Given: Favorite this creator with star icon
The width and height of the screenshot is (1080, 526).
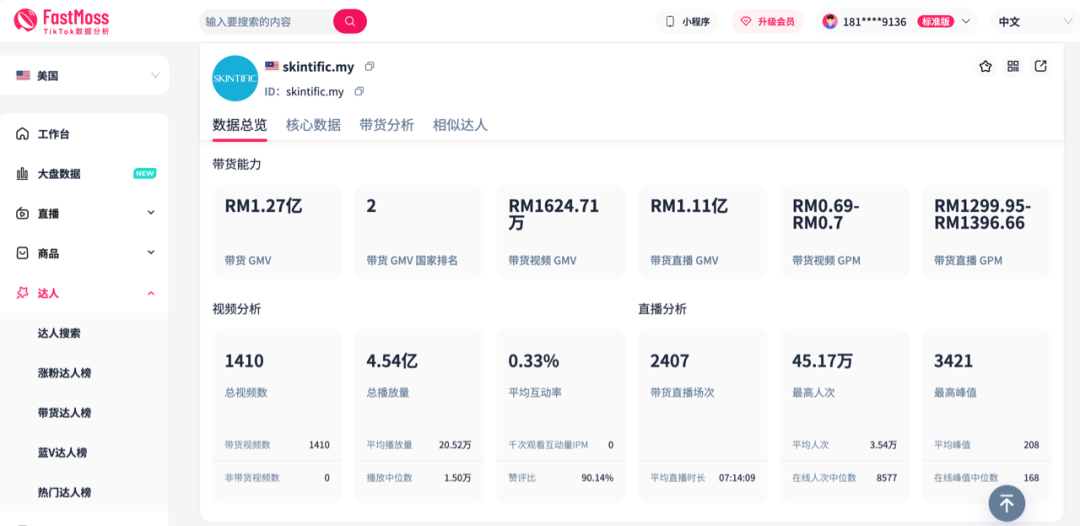Looking at the screenshot, I should point(986,66).
